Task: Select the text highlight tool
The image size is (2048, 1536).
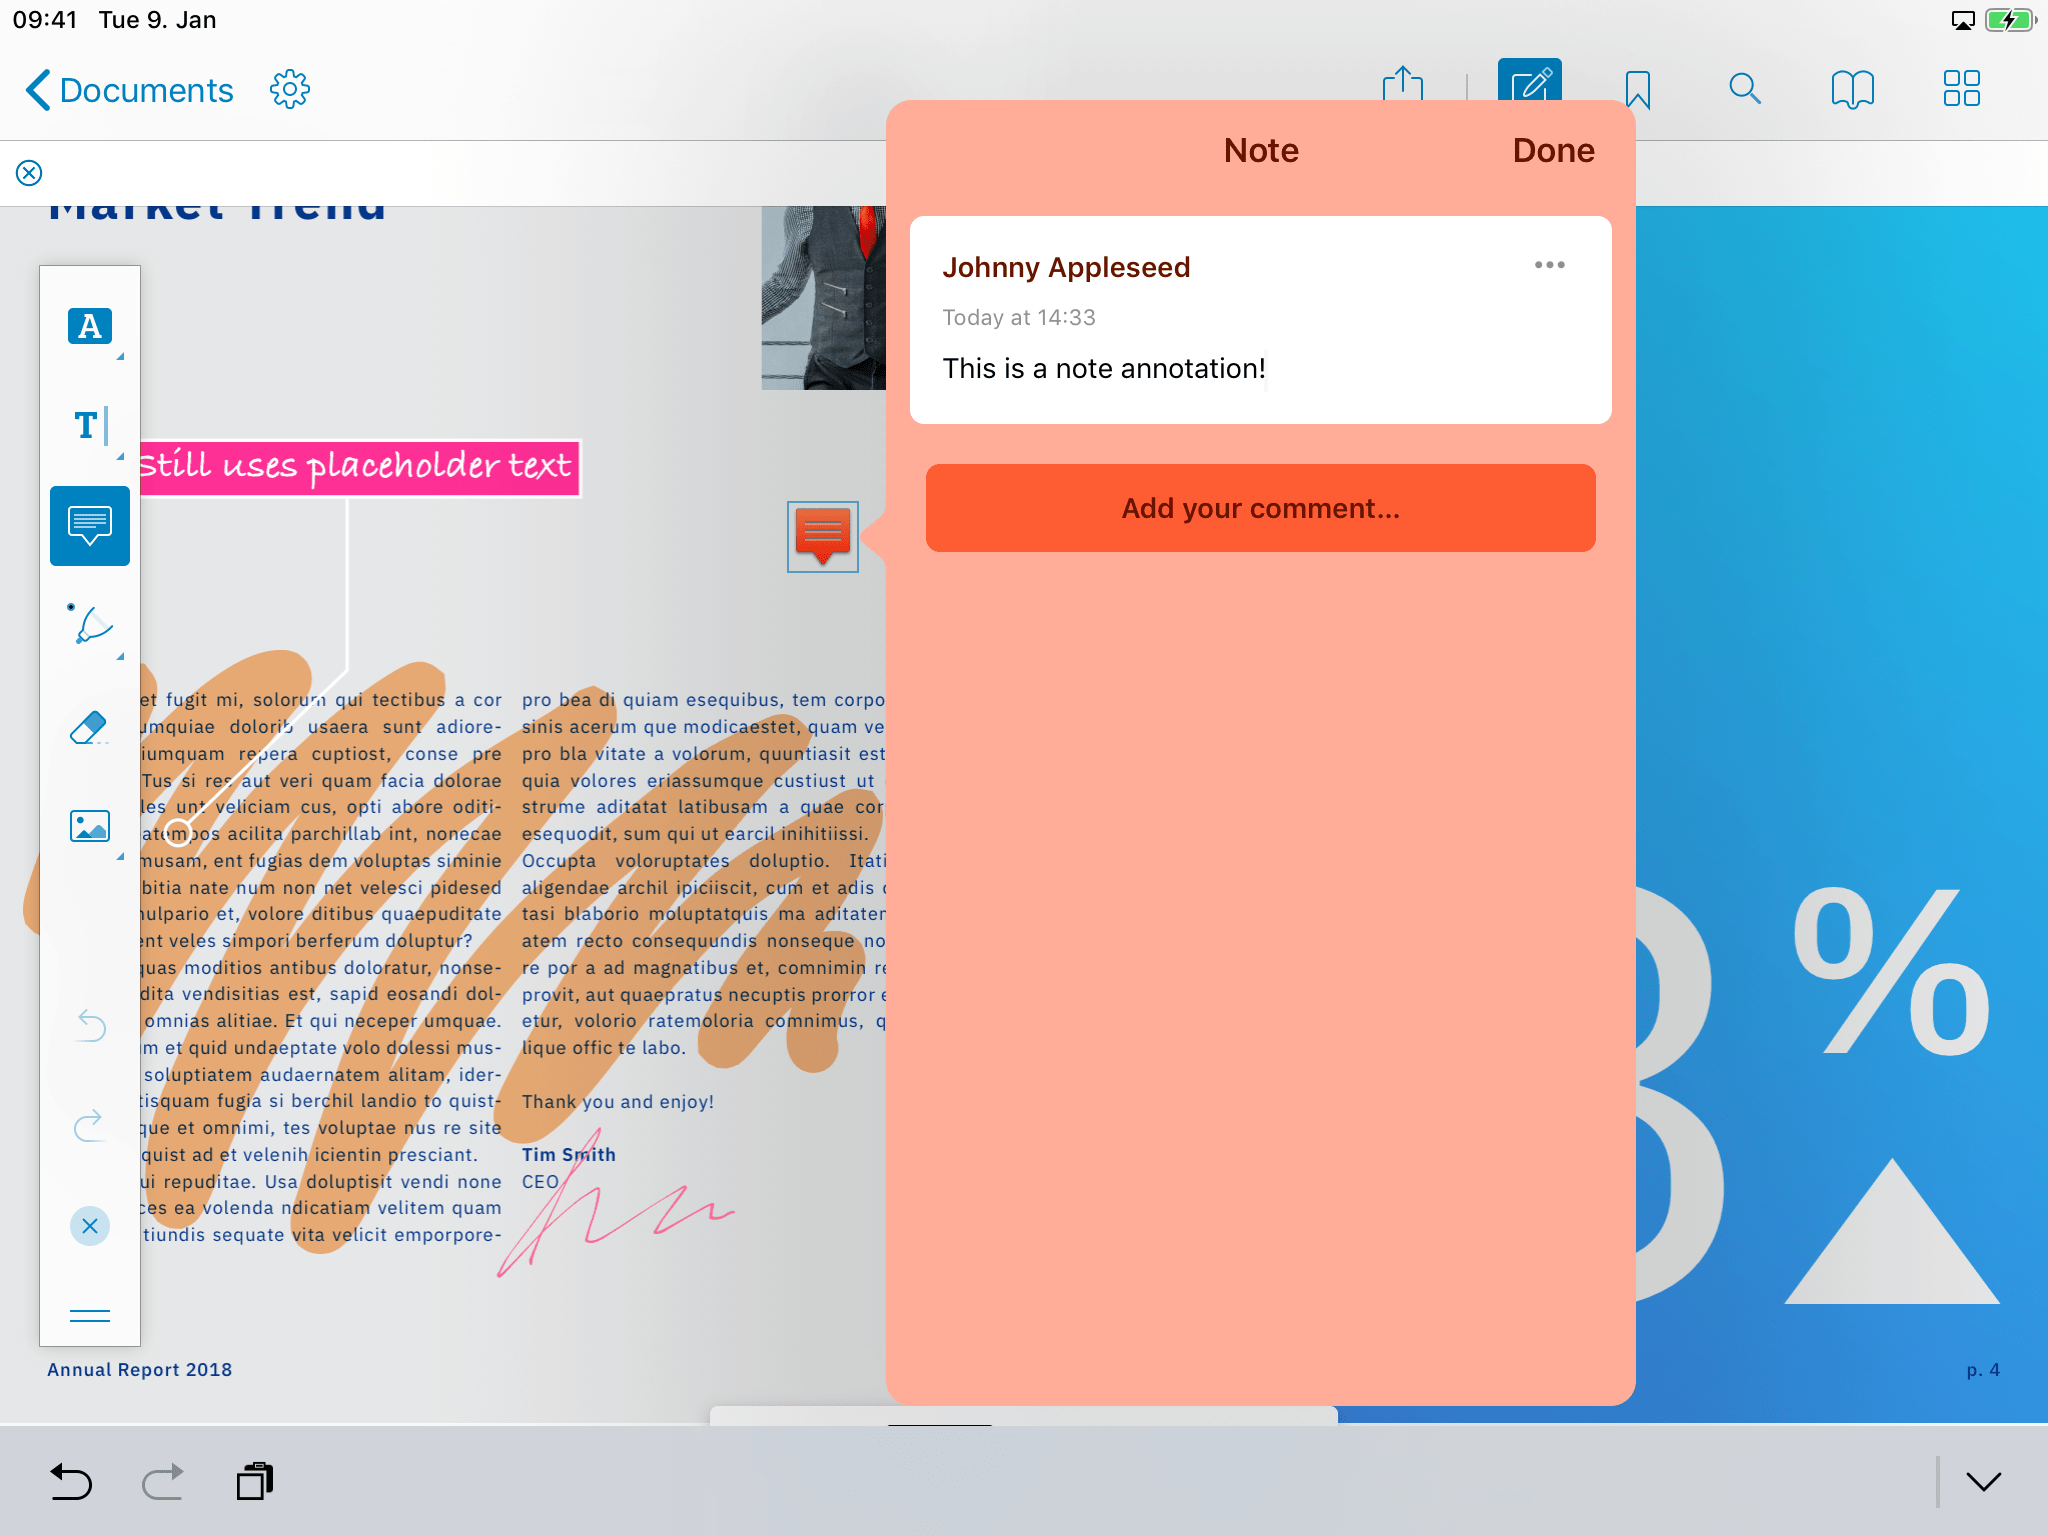Action: pos(89,325)
